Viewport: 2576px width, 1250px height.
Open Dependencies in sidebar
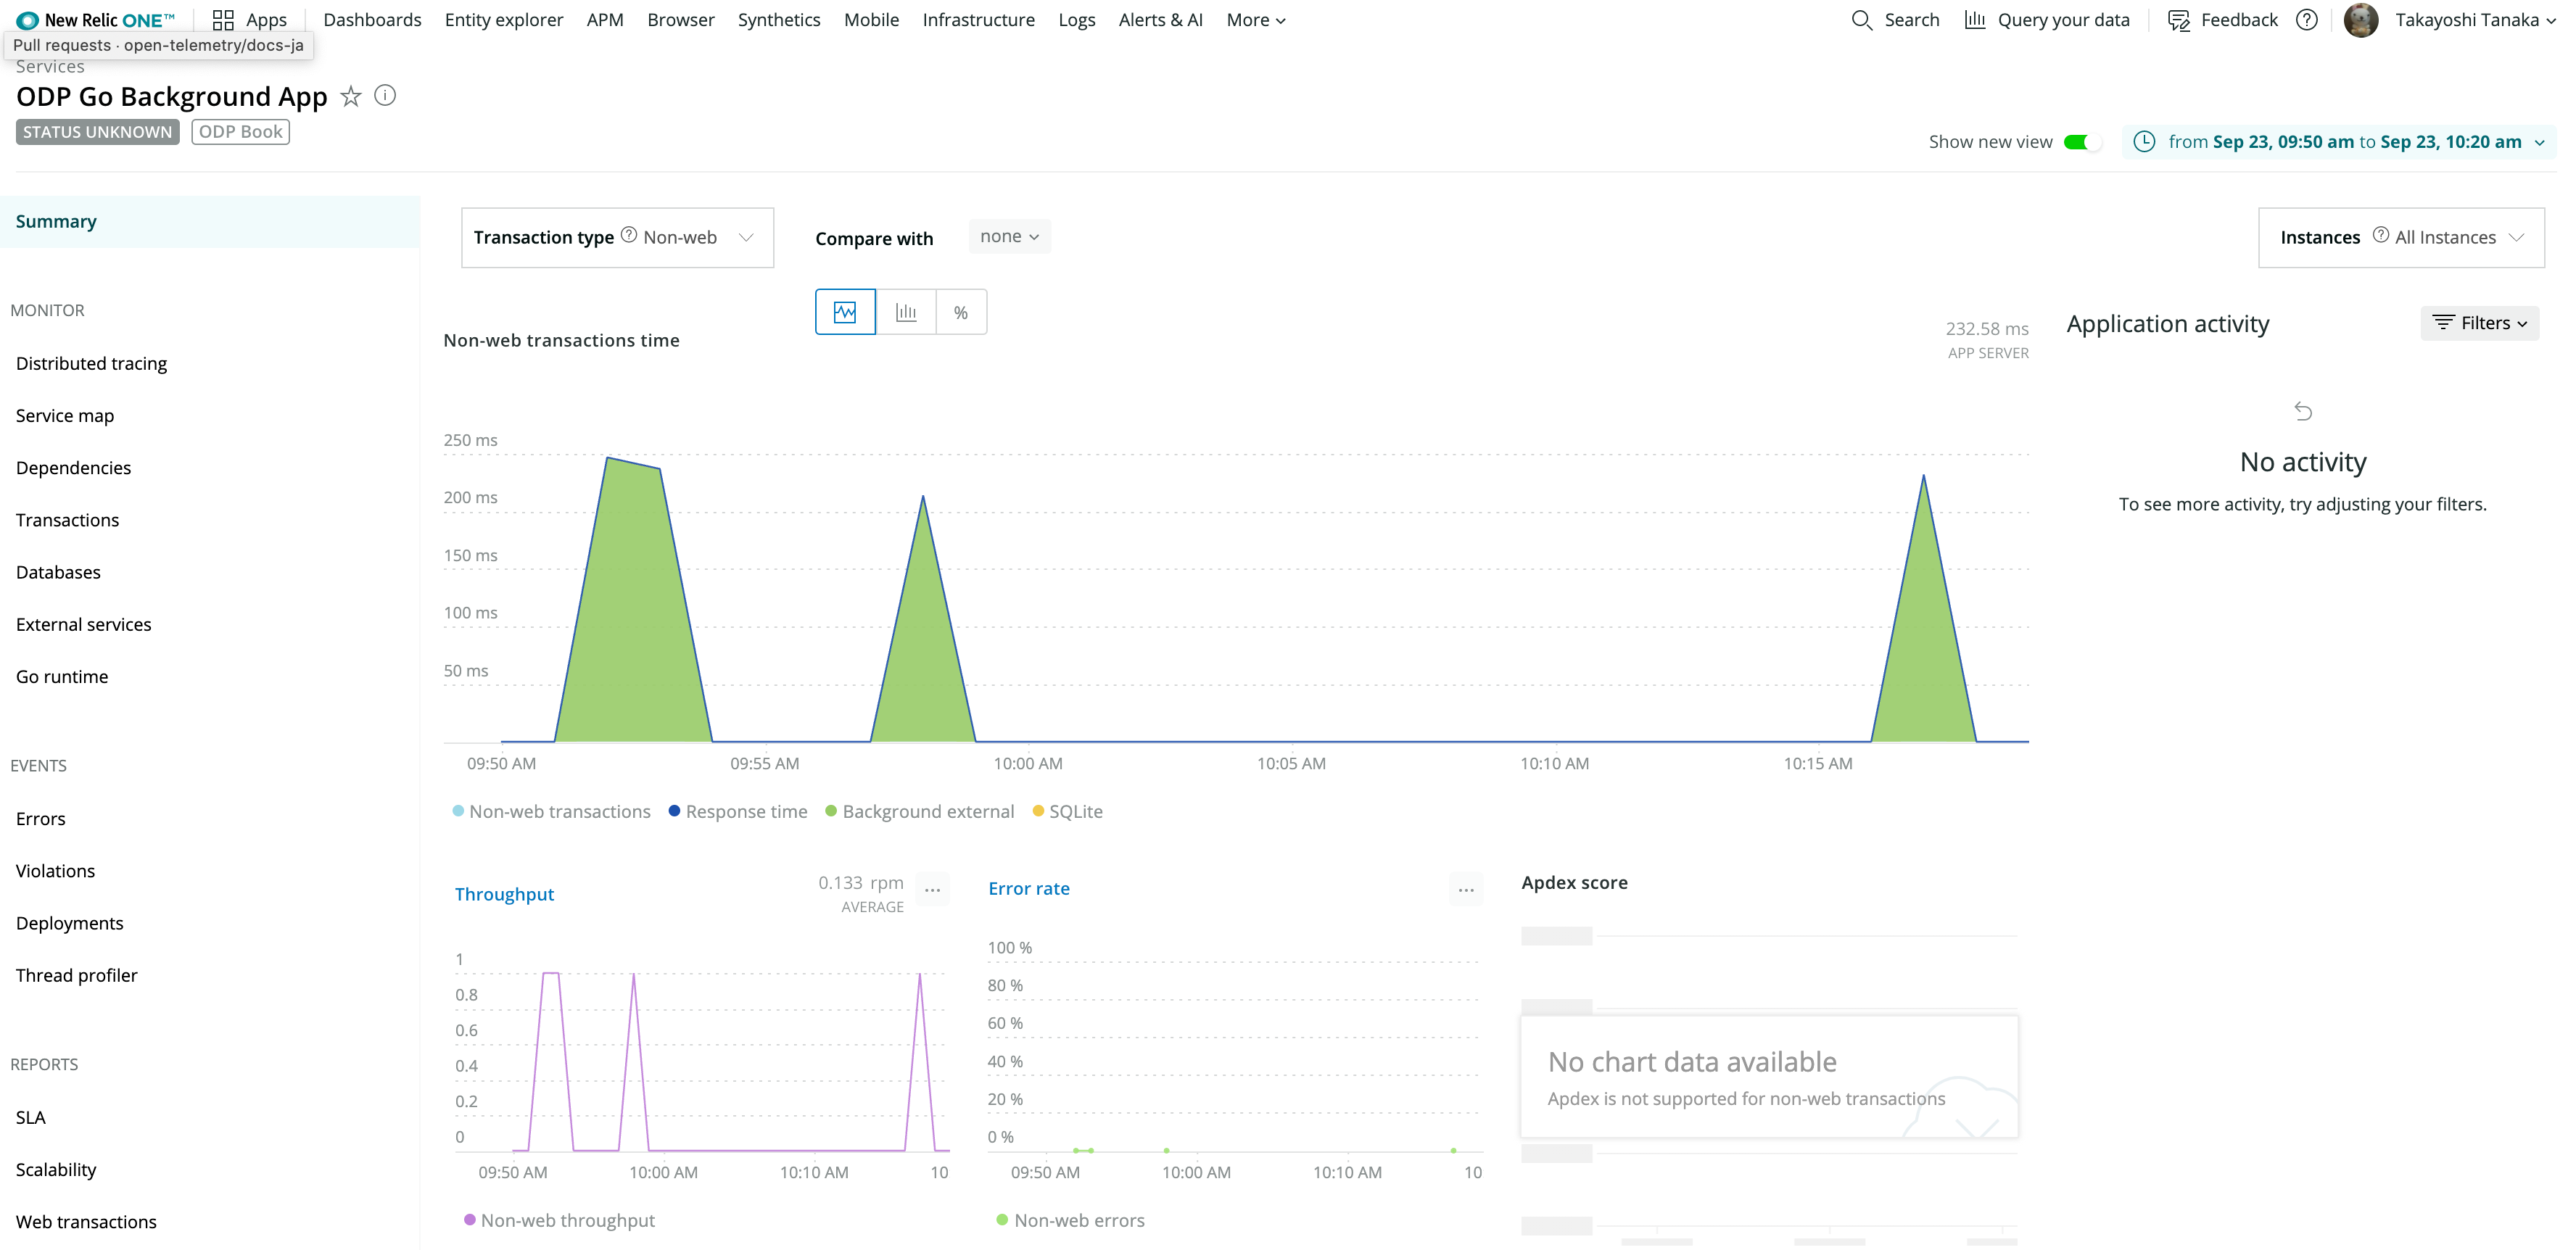(73, 467)
